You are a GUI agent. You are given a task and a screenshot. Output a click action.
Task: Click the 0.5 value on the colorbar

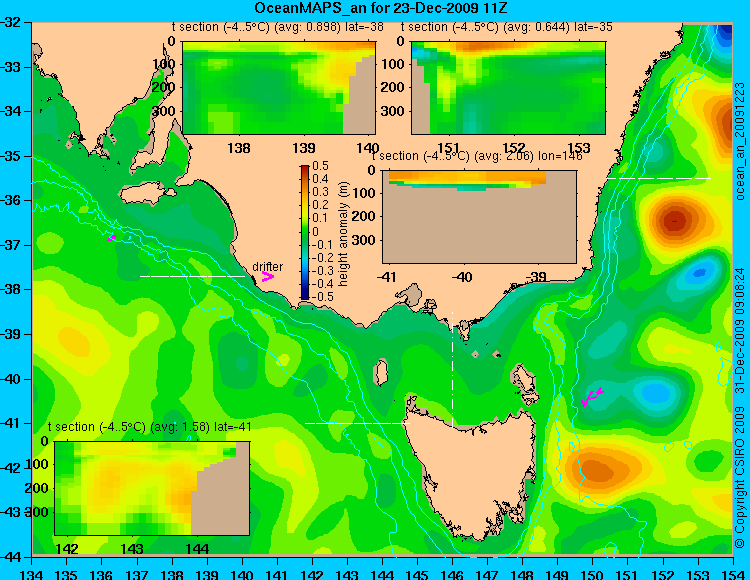coord(320,166)
